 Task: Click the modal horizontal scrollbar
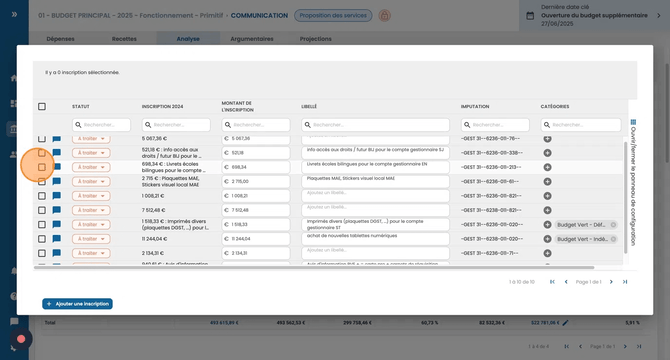click(x=314, y=268)
